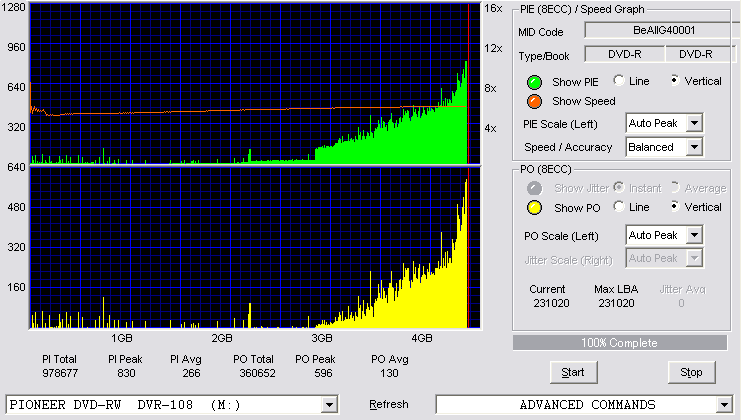Click the 2GB axis label
742x420 pixels.
pos(222,339)
